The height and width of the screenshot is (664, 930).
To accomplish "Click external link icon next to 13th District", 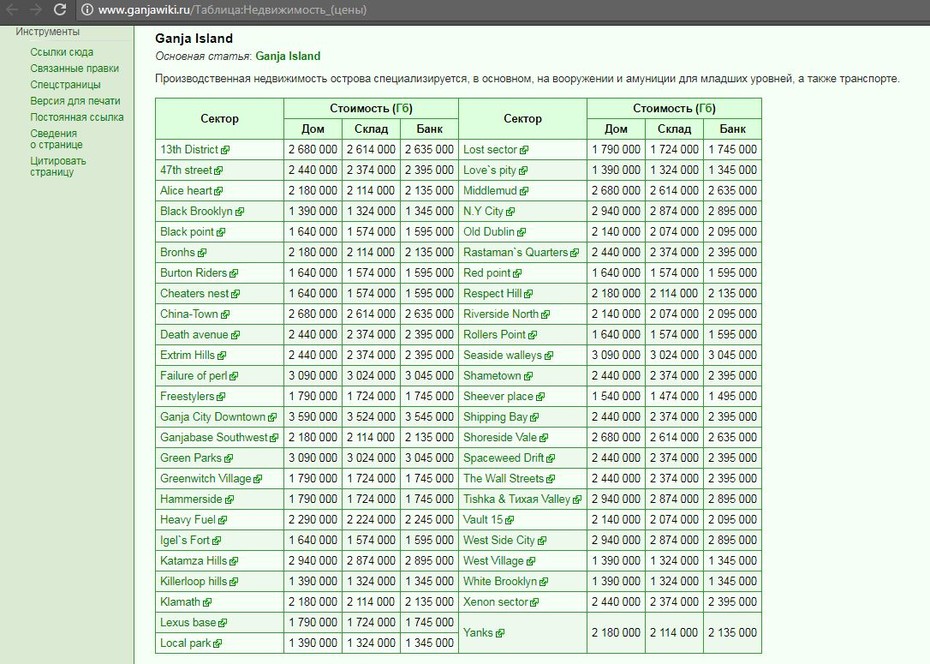I will point(225,150).
